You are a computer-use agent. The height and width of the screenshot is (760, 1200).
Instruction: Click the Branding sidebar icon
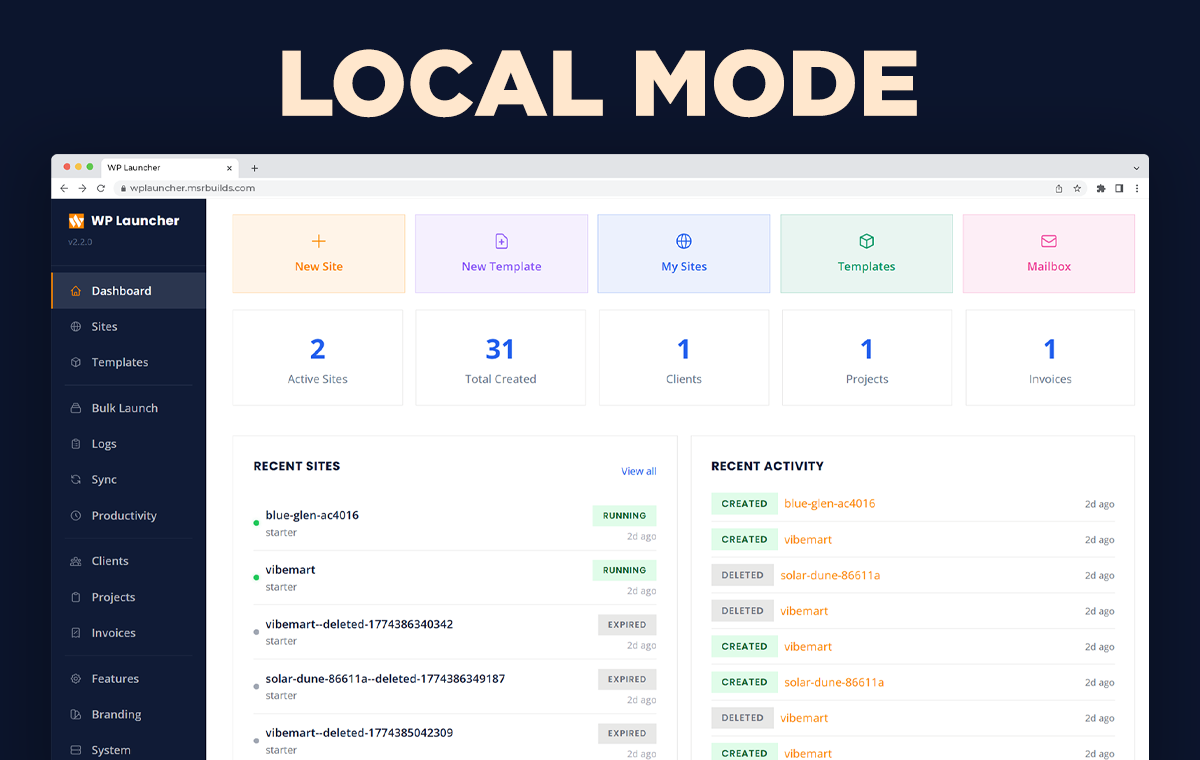[x=76, y=715]
